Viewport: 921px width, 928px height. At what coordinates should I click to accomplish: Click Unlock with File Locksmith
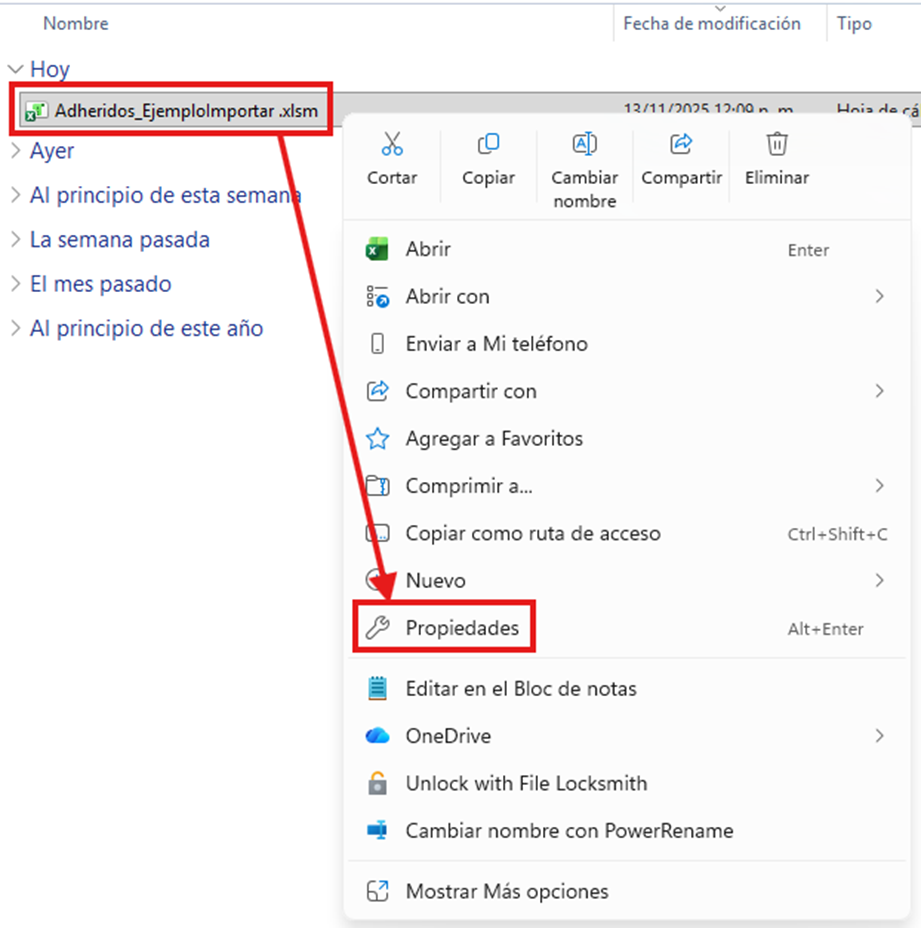pyautogui.click(x=526, y=783)
